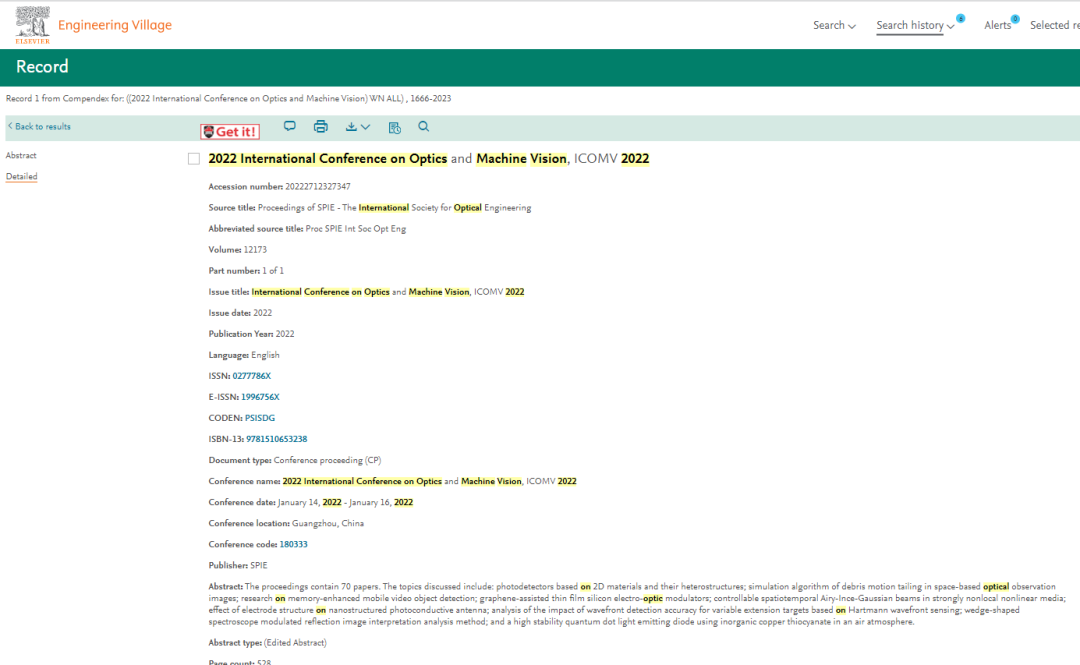Click the document clock icon in the toolbar
This screenshot has width=1080, height=665.
(x=395, y=127)
